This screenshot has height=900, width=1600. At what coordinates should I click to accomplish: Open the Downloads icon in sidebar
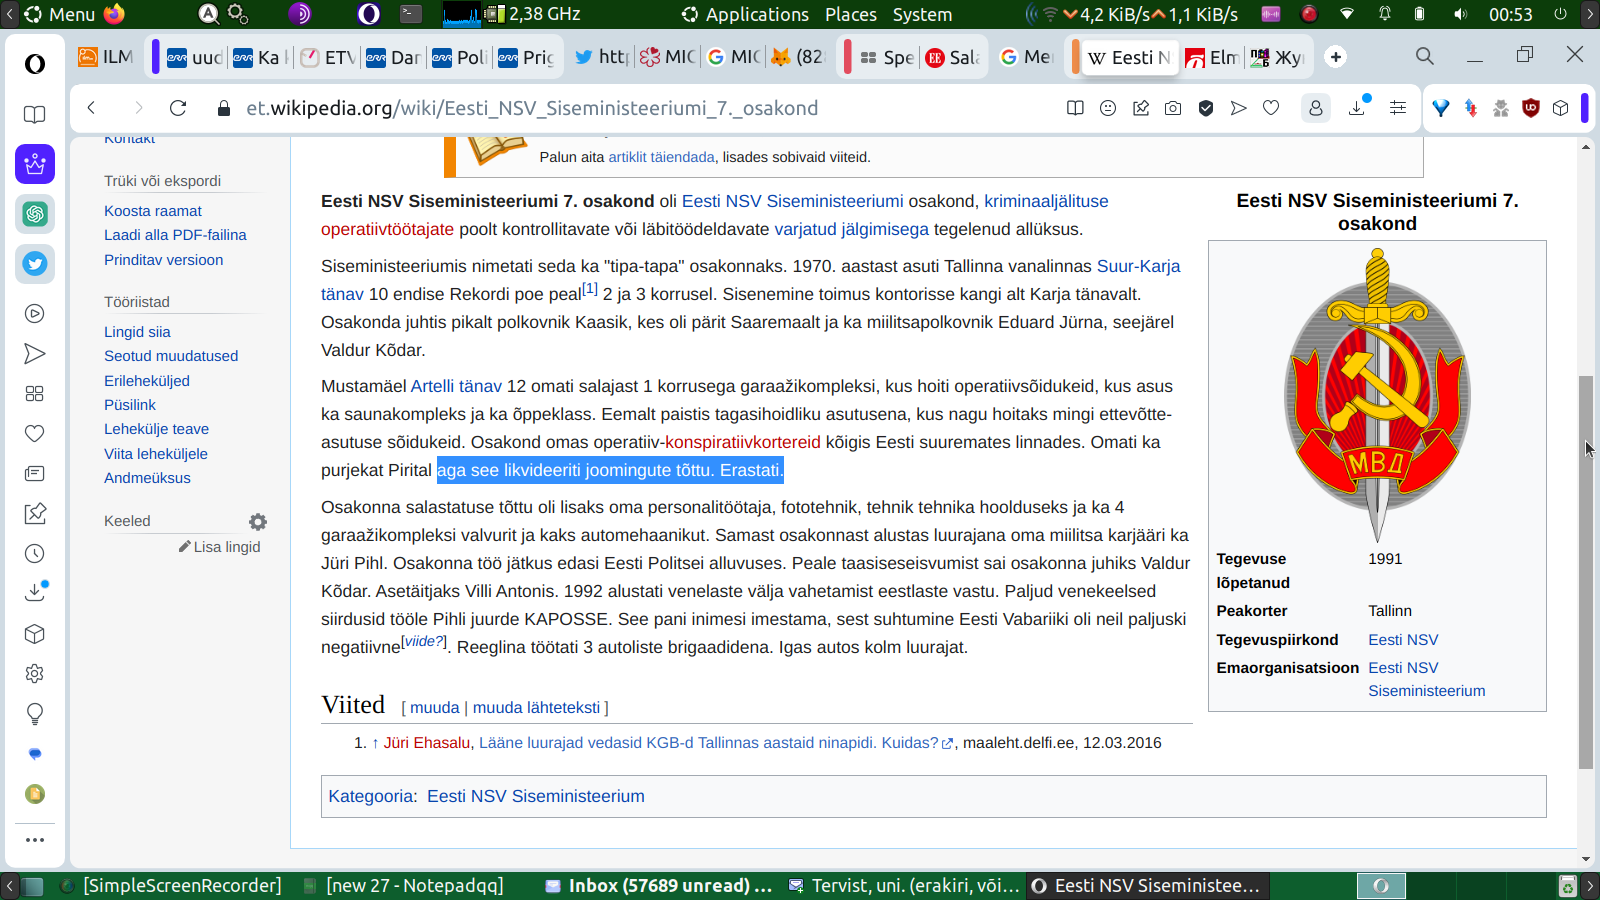pos(35,592)
